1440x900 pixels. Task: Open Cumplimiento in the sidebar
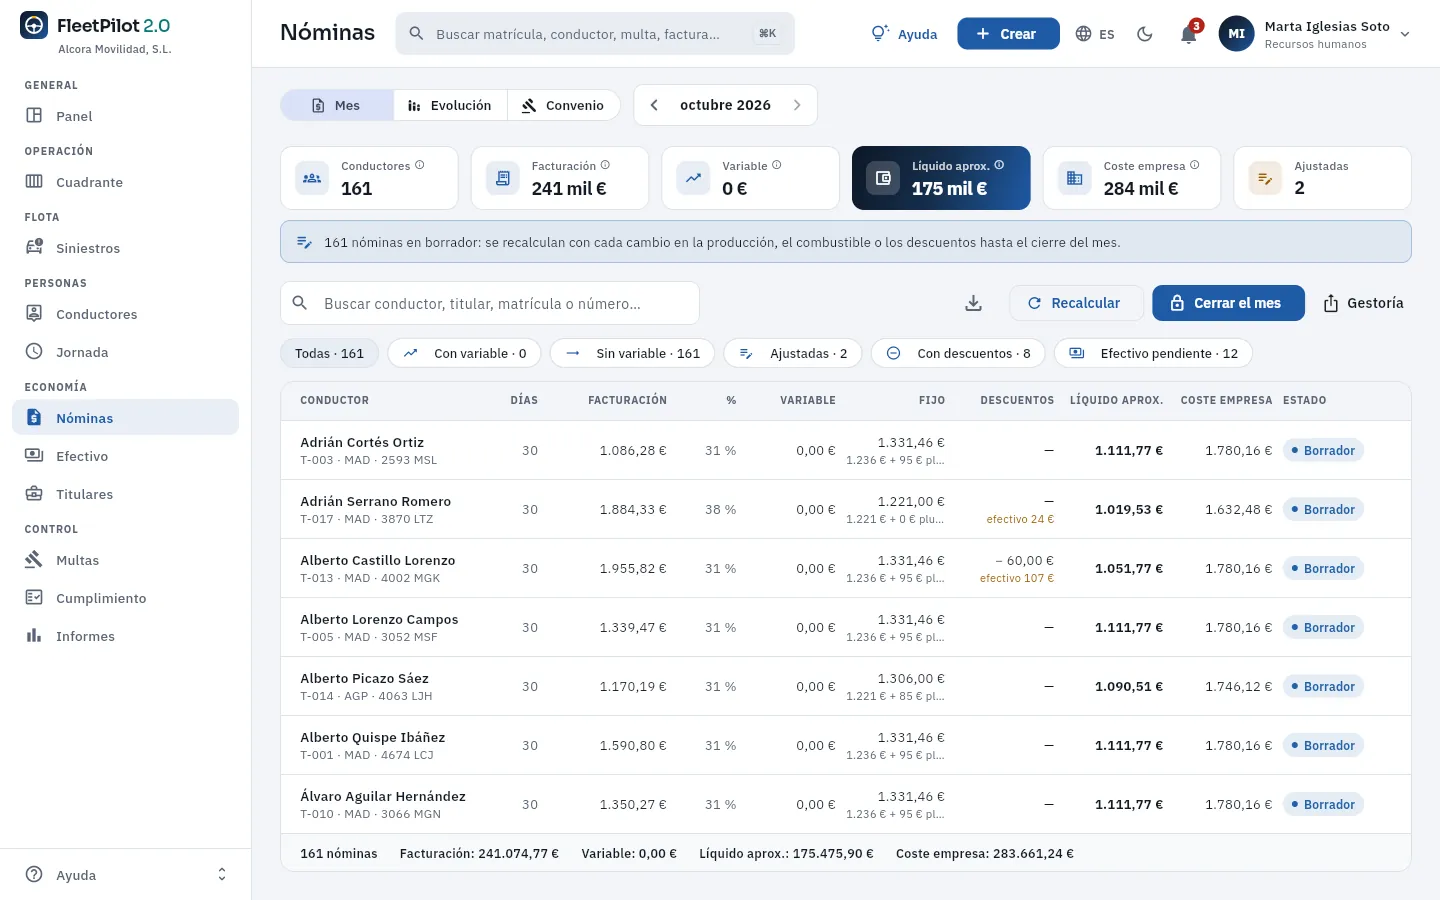126,598
